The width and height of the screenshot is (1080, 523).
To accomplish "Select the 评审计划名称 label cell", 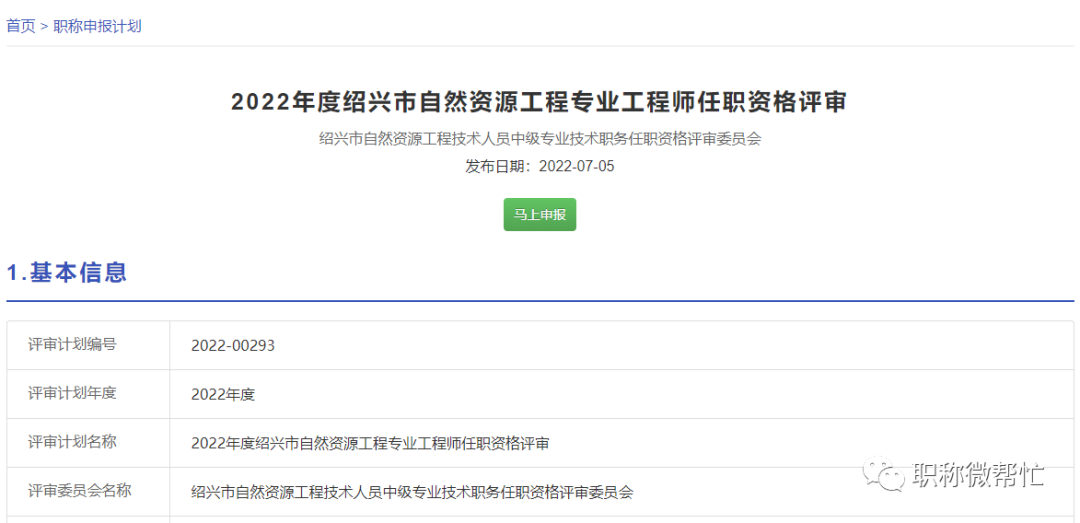I will (x=89, y=443).
